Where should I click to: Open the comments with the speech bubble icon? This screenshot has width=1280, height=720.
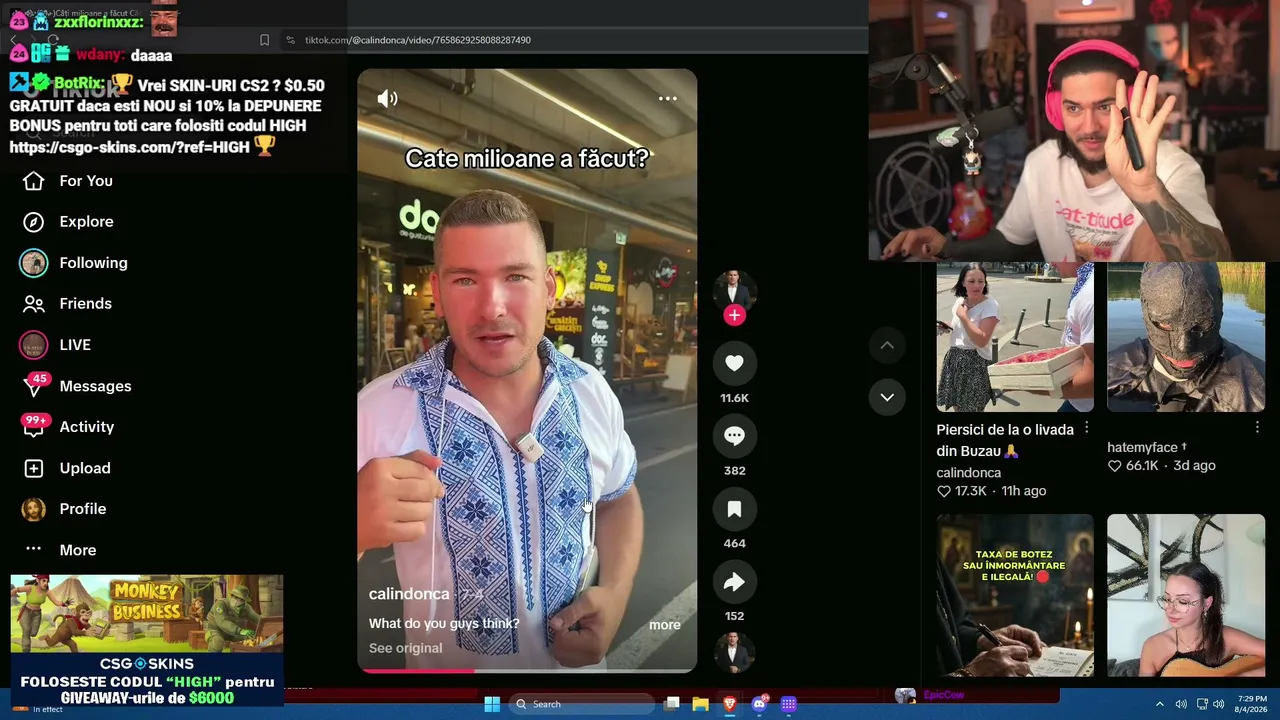pyautogui.click(x=734, y=436)
